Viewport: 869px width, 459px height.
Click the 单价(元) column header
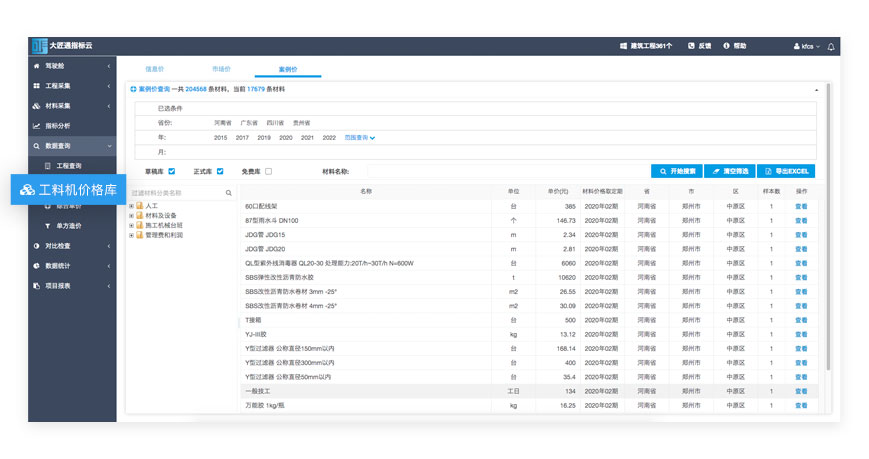558,191
